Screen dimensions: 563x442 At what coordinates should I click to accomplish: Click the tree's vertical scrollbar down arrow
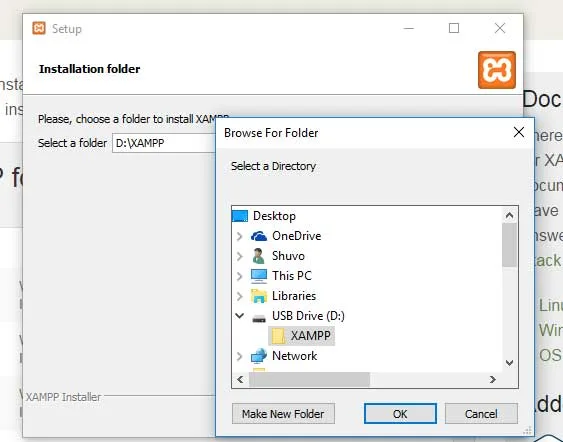pyautogui.click(x=509, y=363)
